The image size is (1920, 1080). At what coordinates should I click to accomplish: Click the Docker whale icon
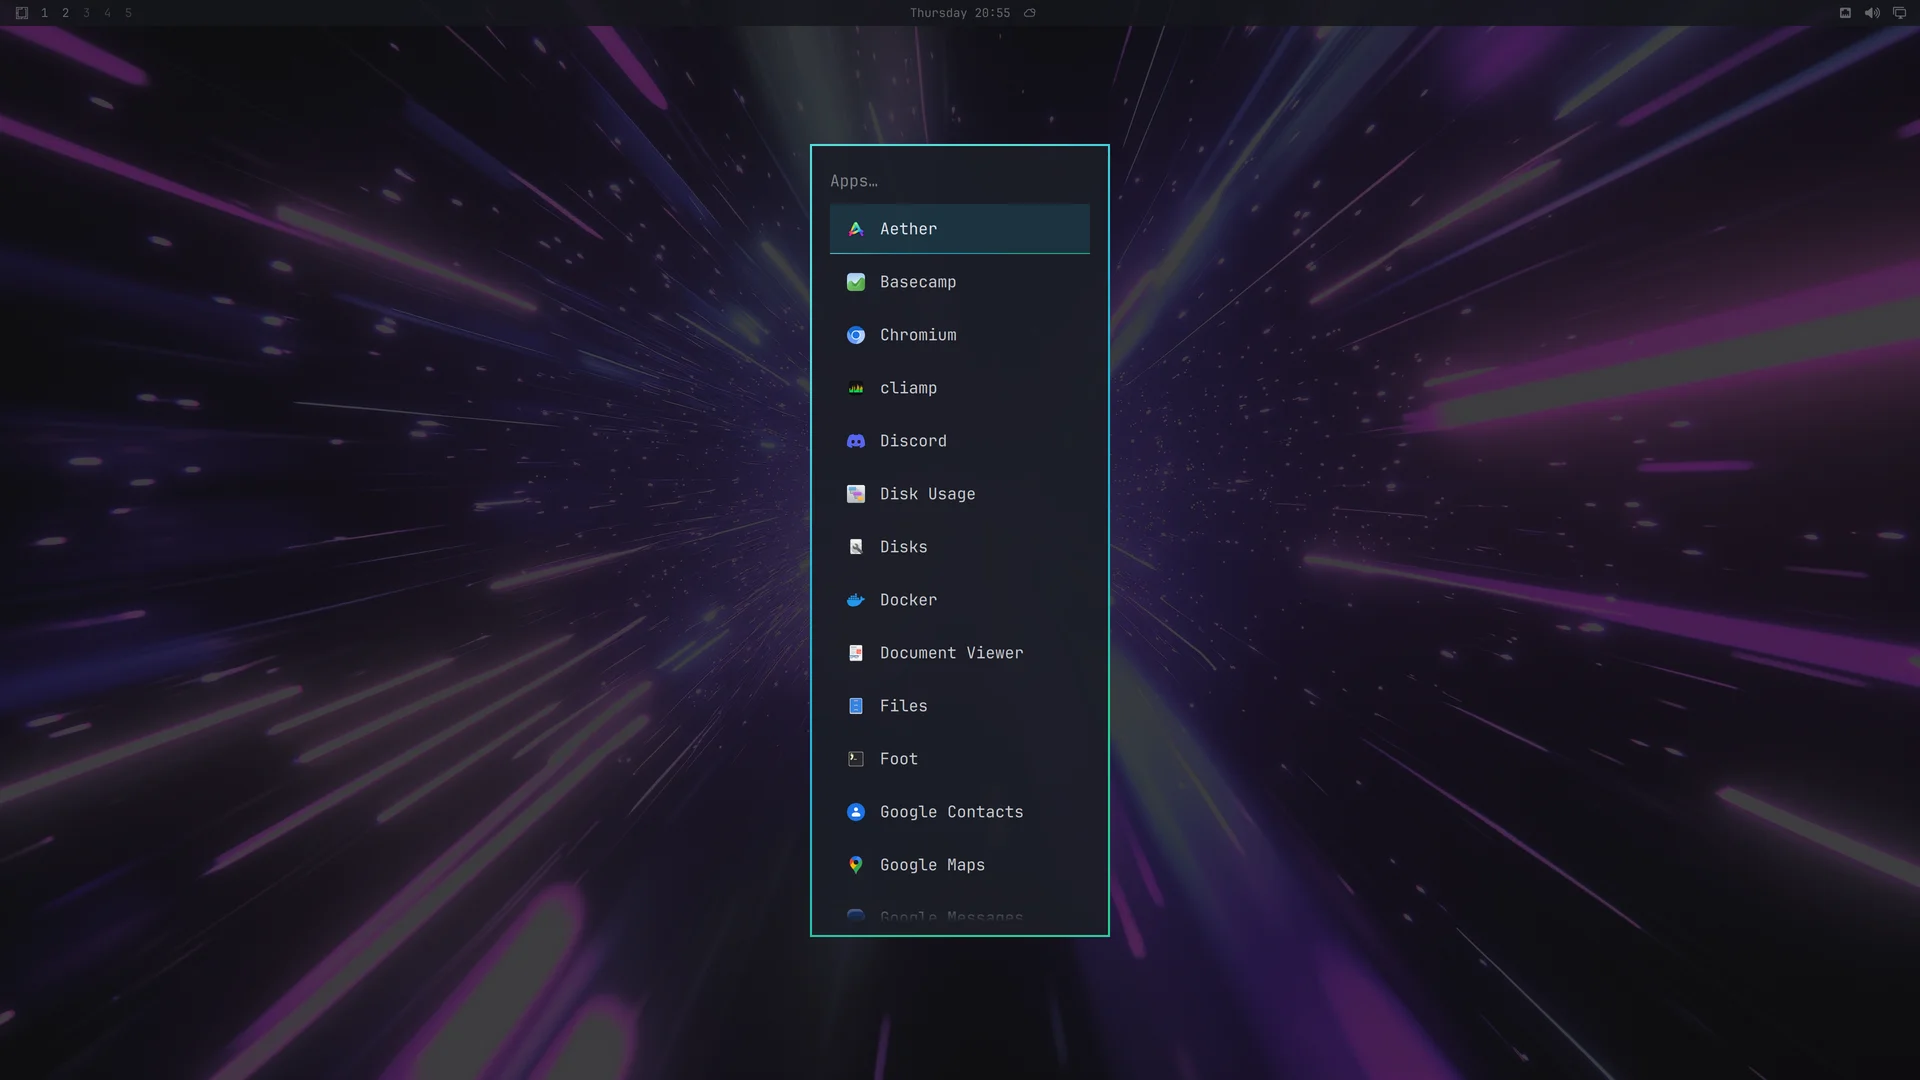click(856, 600)
